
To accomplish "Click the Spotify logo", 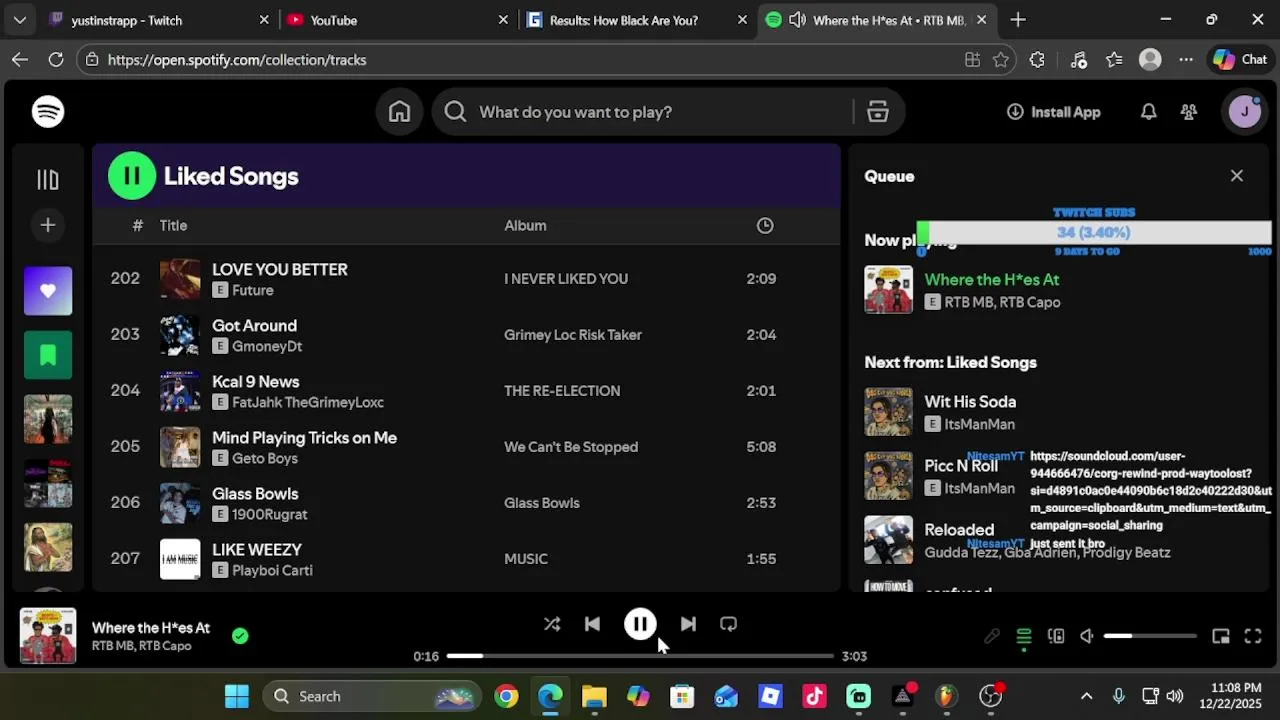I will (48, 112).
